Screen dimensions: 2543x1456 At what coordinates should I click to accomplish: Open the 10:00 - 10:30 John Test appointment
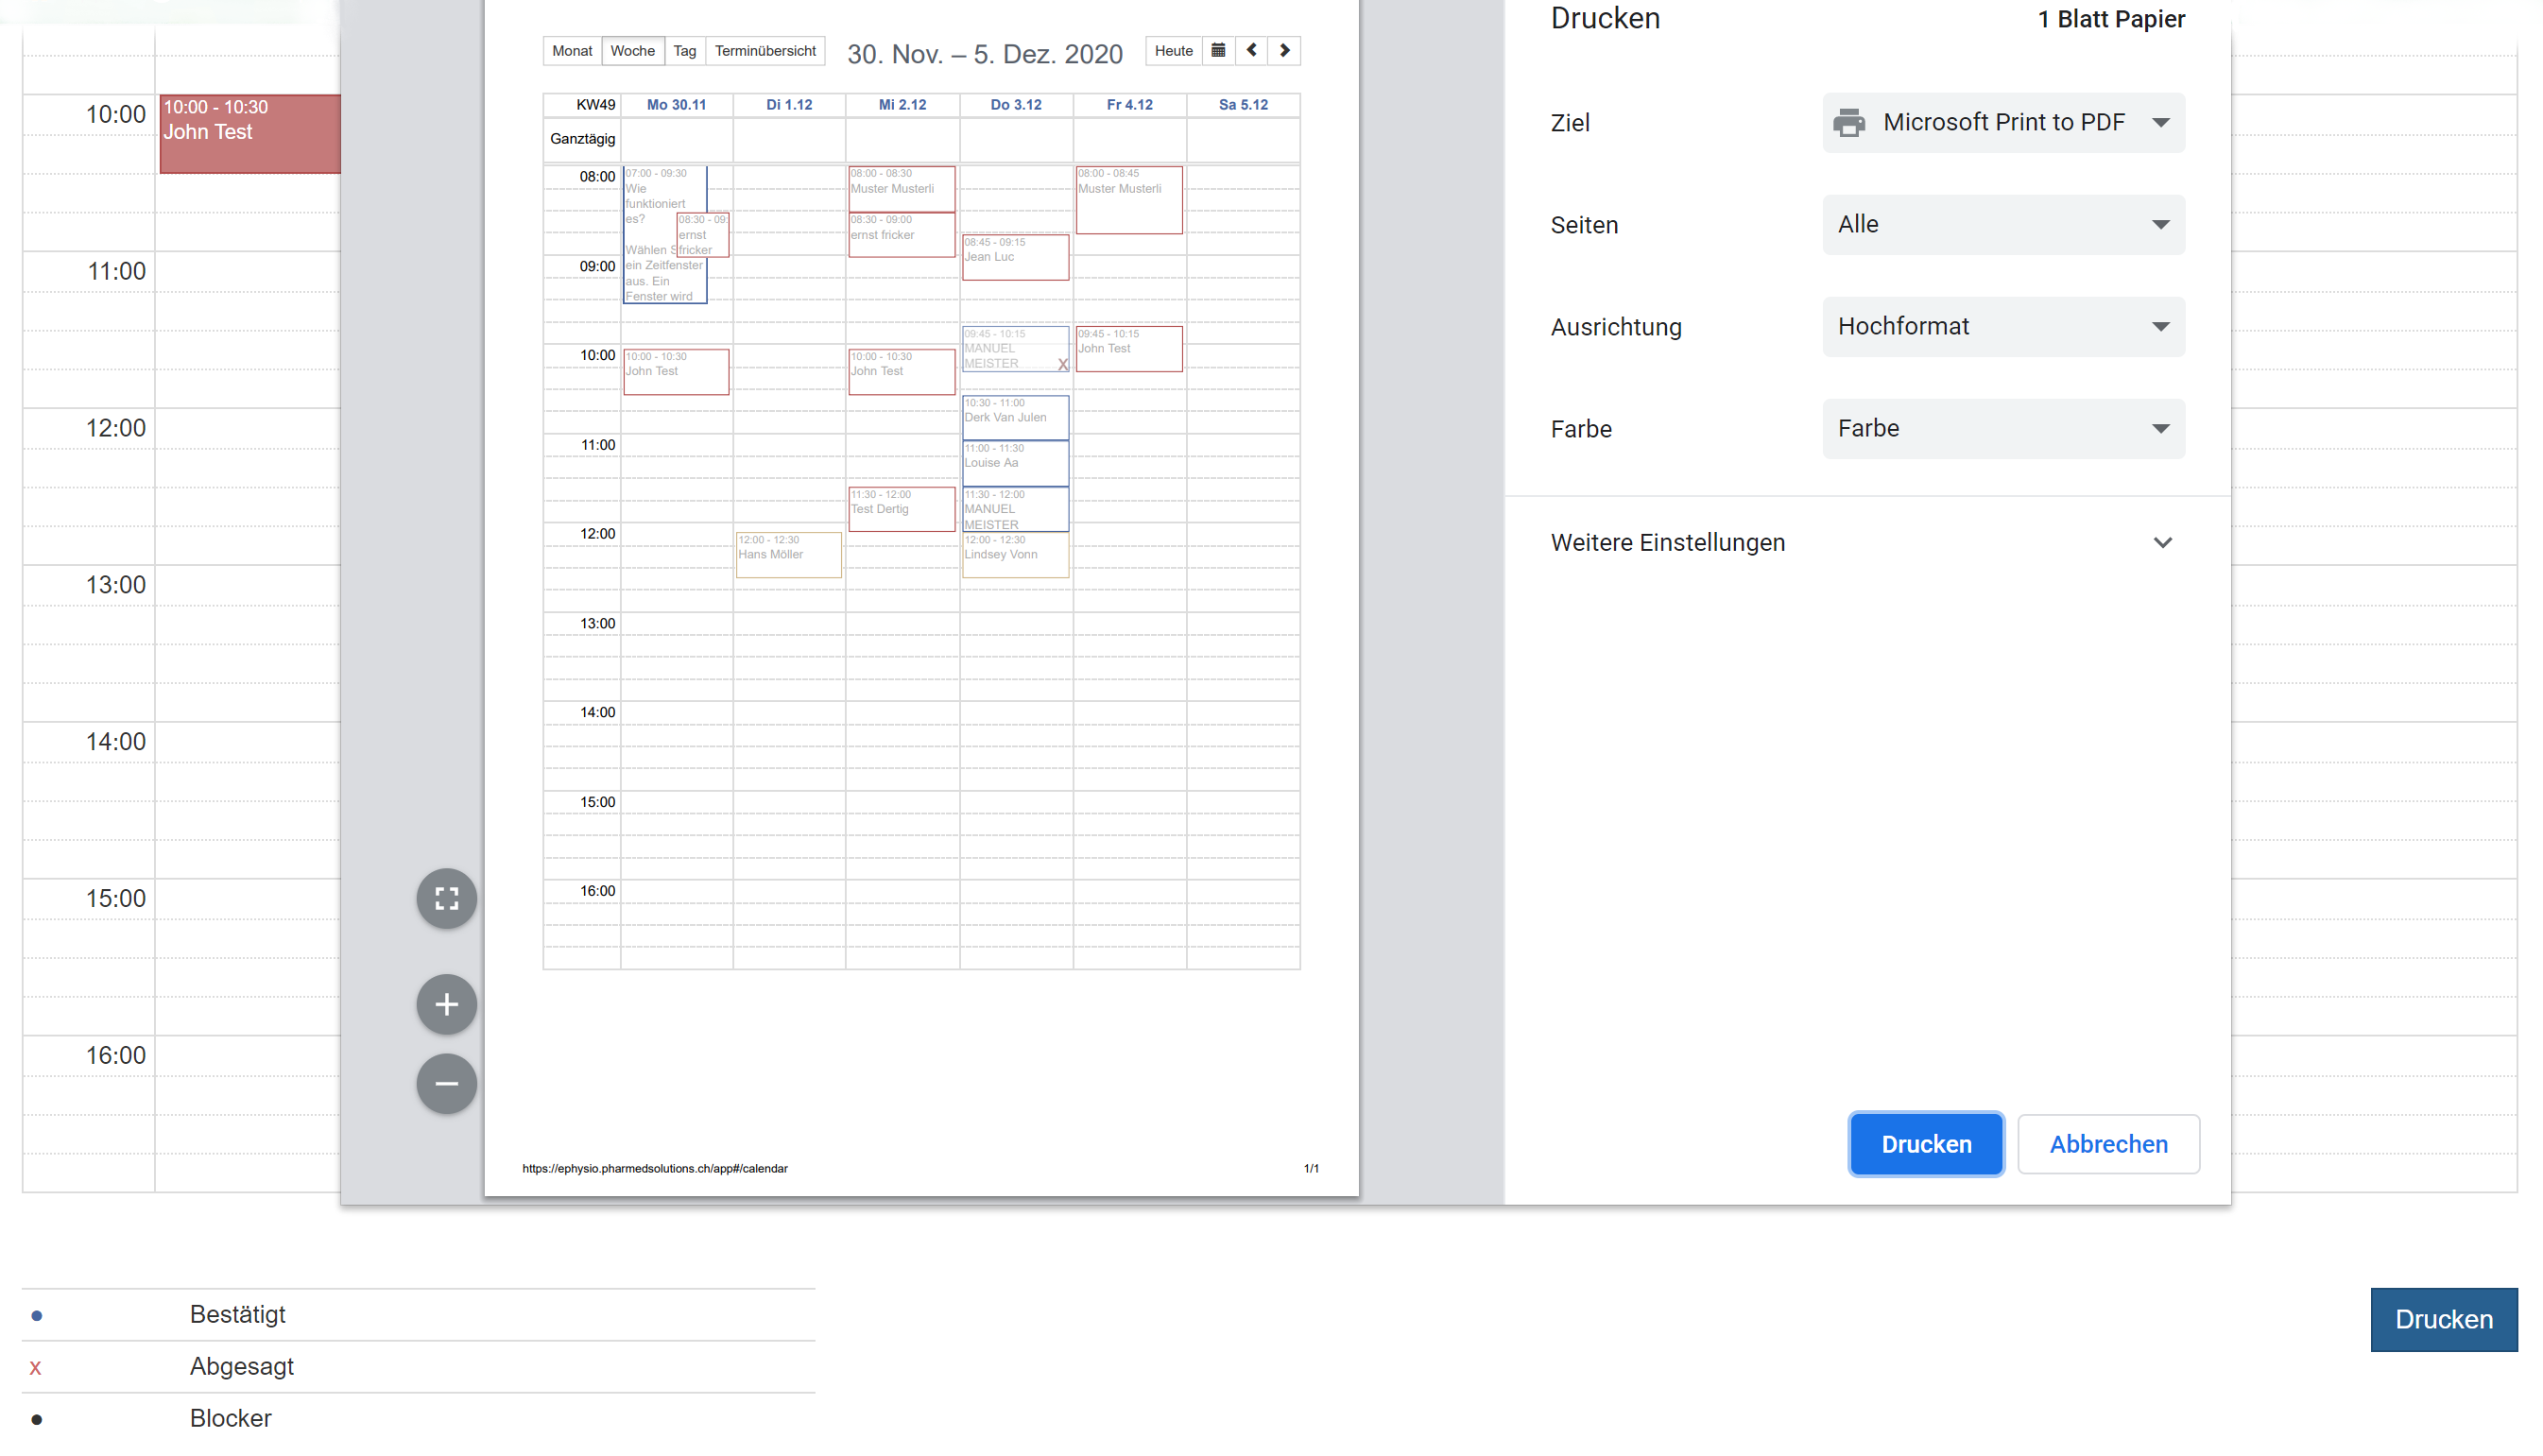pyautogui.click(x=250, y=133)
